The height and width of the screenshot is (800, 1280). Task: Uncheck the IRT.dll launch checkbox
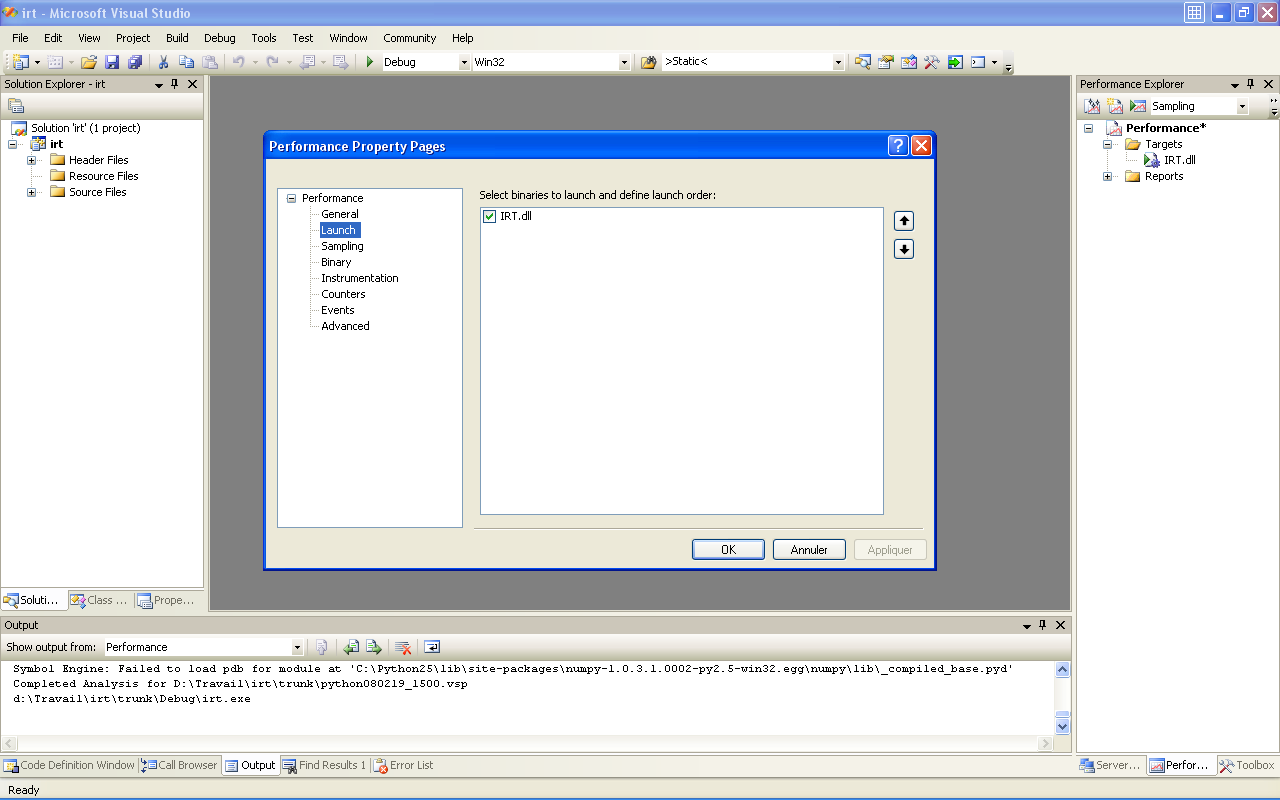click(x=490, y=216)
